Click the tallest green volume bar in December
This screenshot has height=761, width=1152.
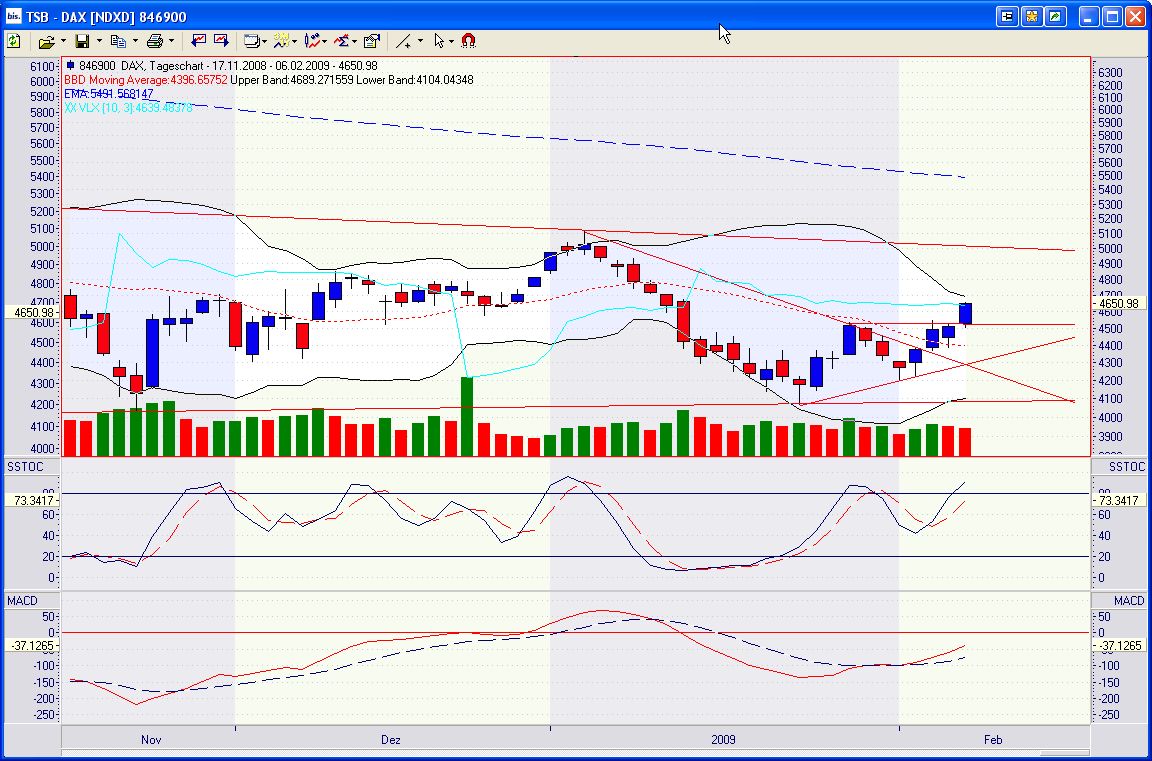(x=467, y=416)
